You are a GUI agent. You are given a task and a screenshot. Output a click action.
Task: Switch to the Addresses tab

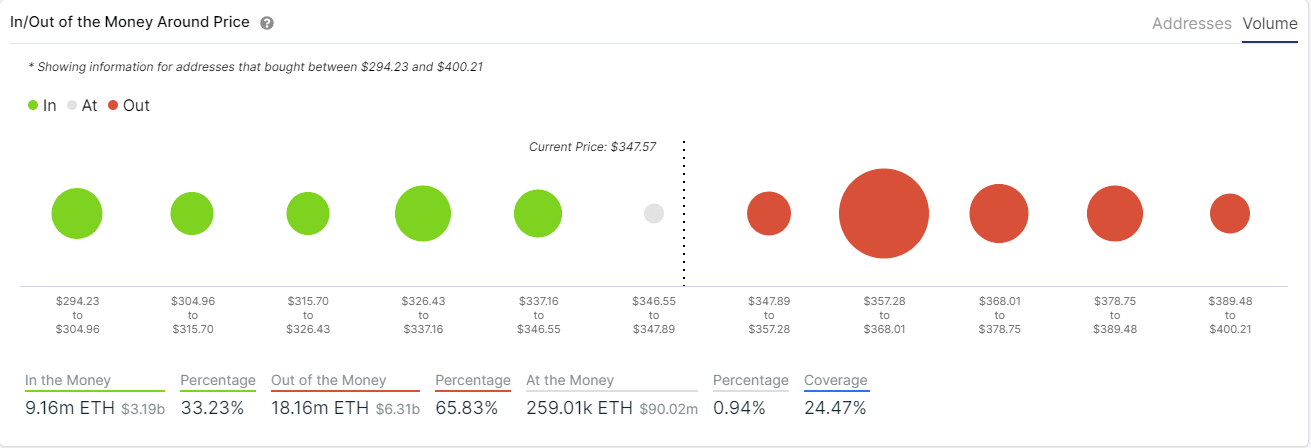(x=1191, y=23)
